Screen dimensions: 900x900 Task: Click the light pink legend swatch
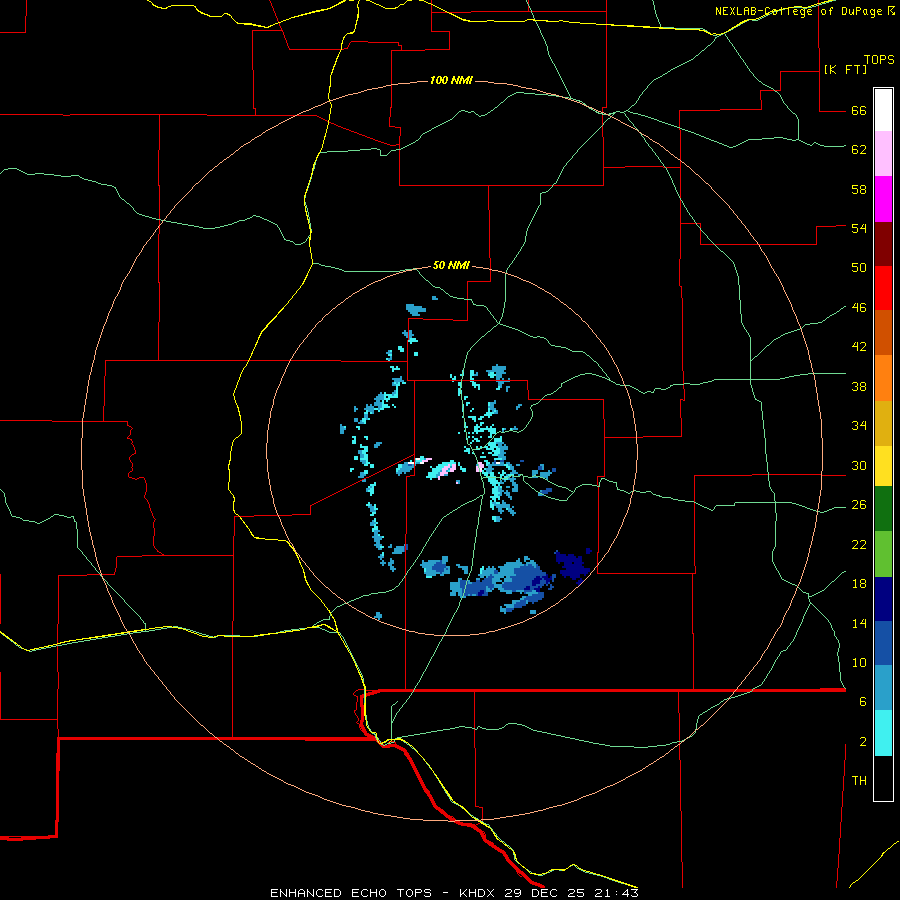[883, 153]
